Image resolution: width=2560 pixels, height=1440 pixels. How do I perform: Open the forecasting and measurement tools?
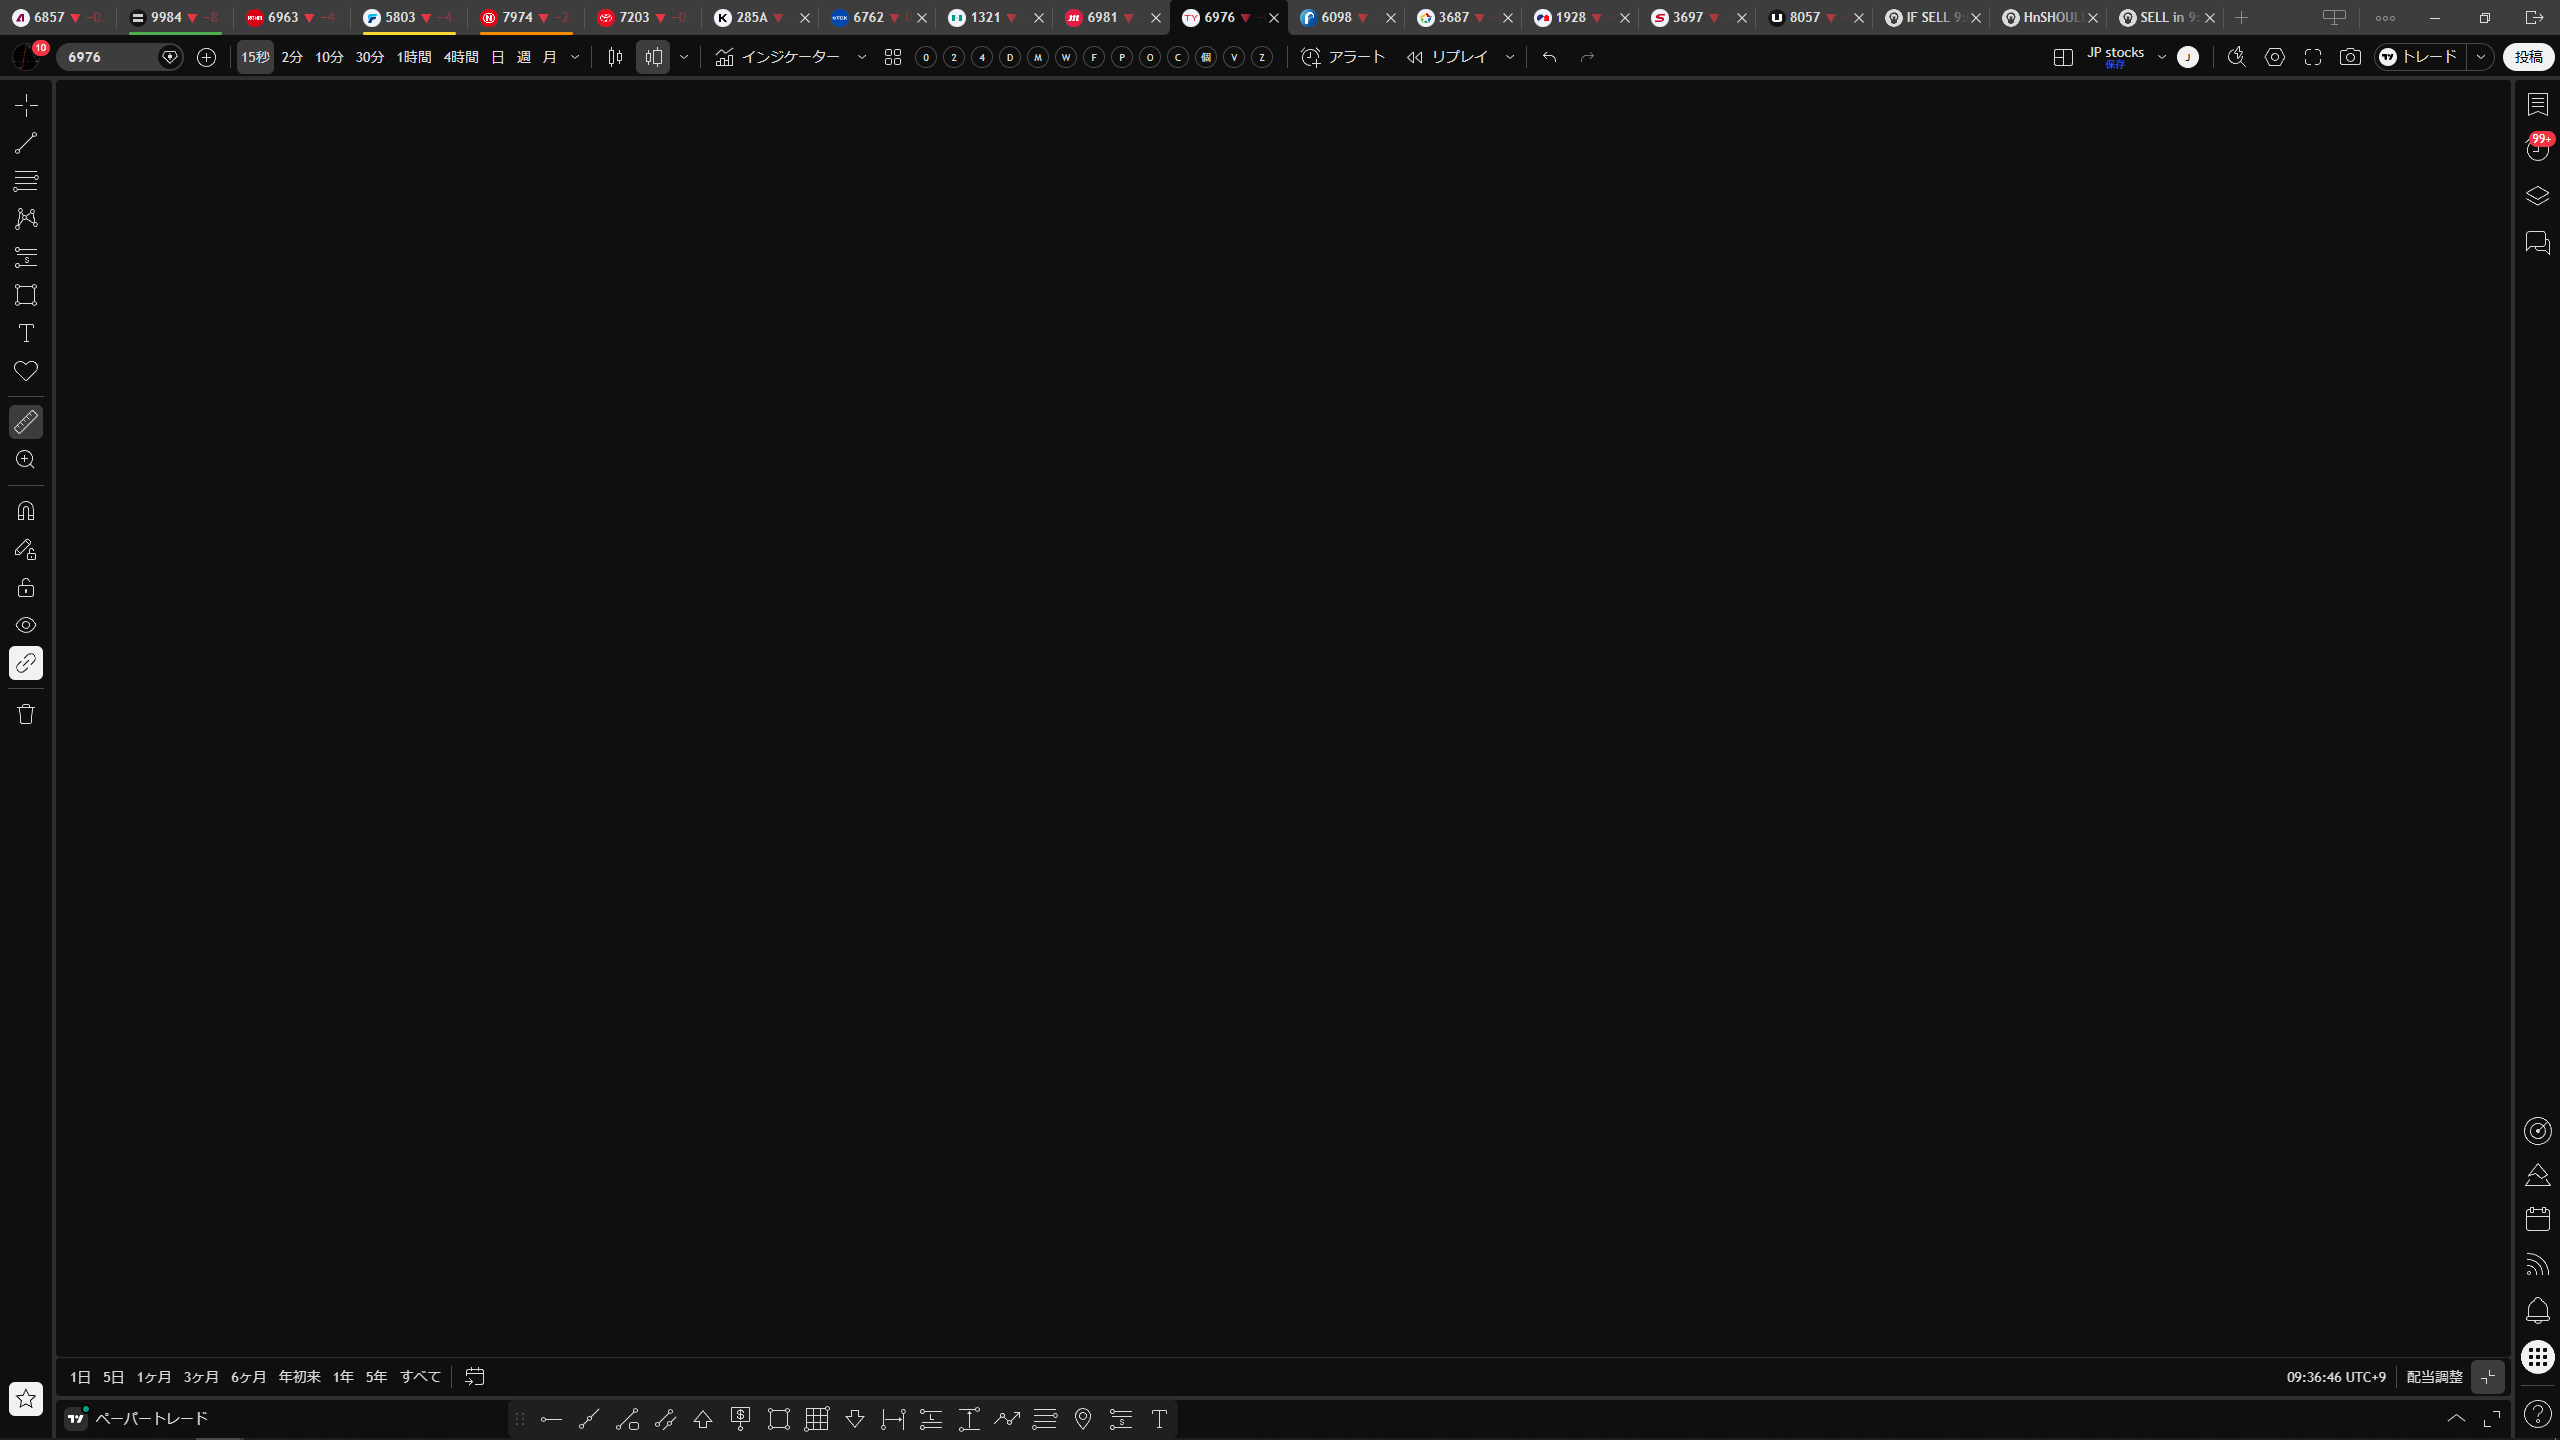26,257
